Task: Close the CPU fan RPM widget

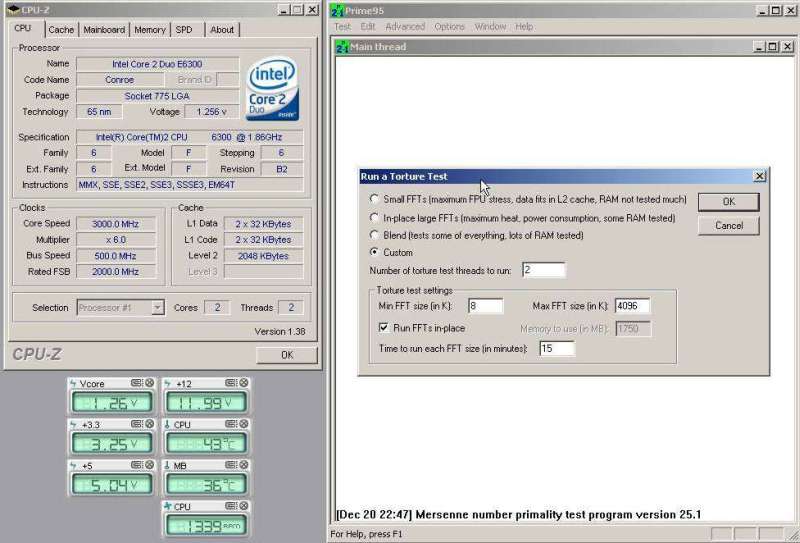Action: [x=244, y=506]
